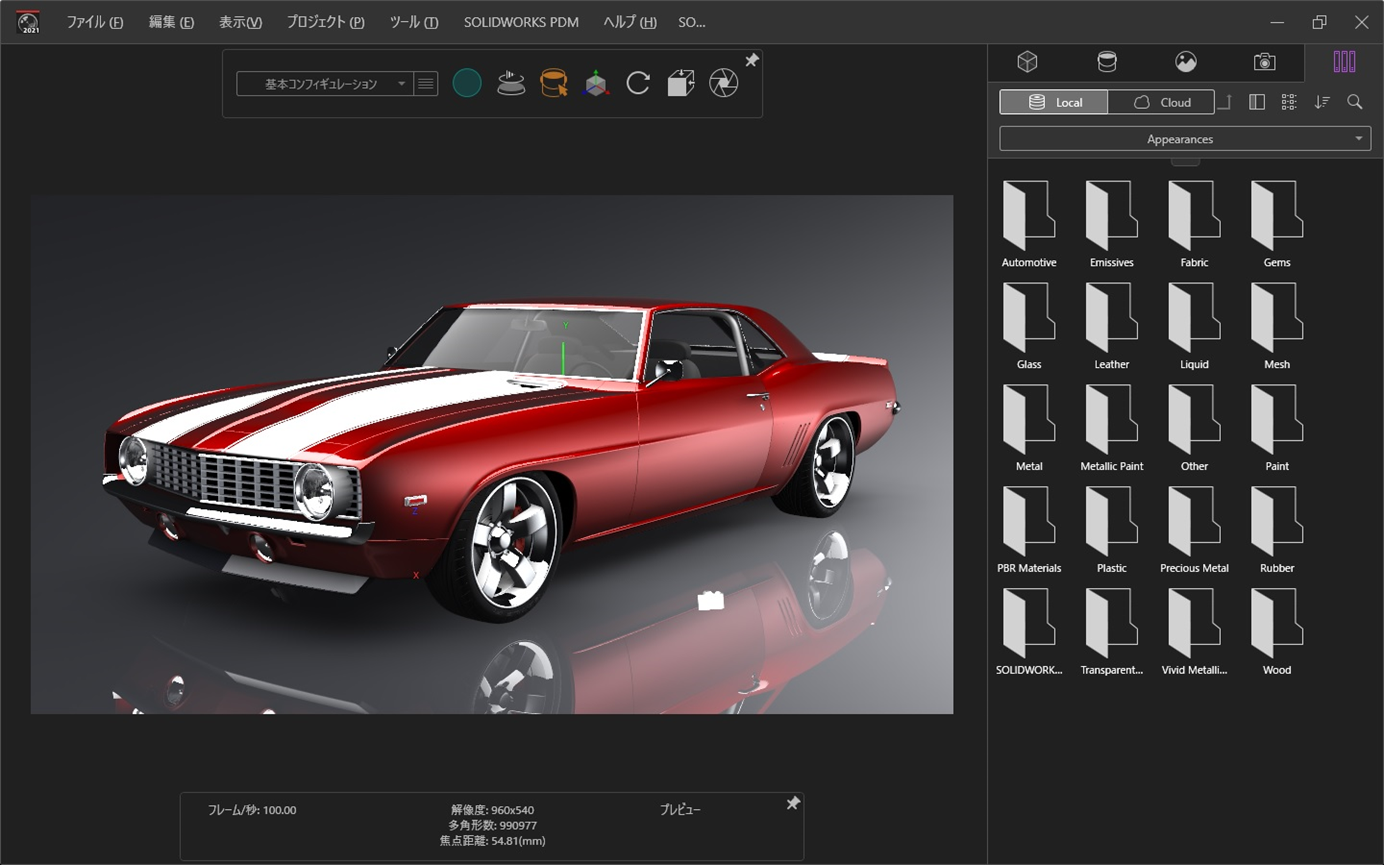Click the cube with arrows import icon
Viewport: 1384px width, 865px height.
pyautogui.click(x=681, y=83)
